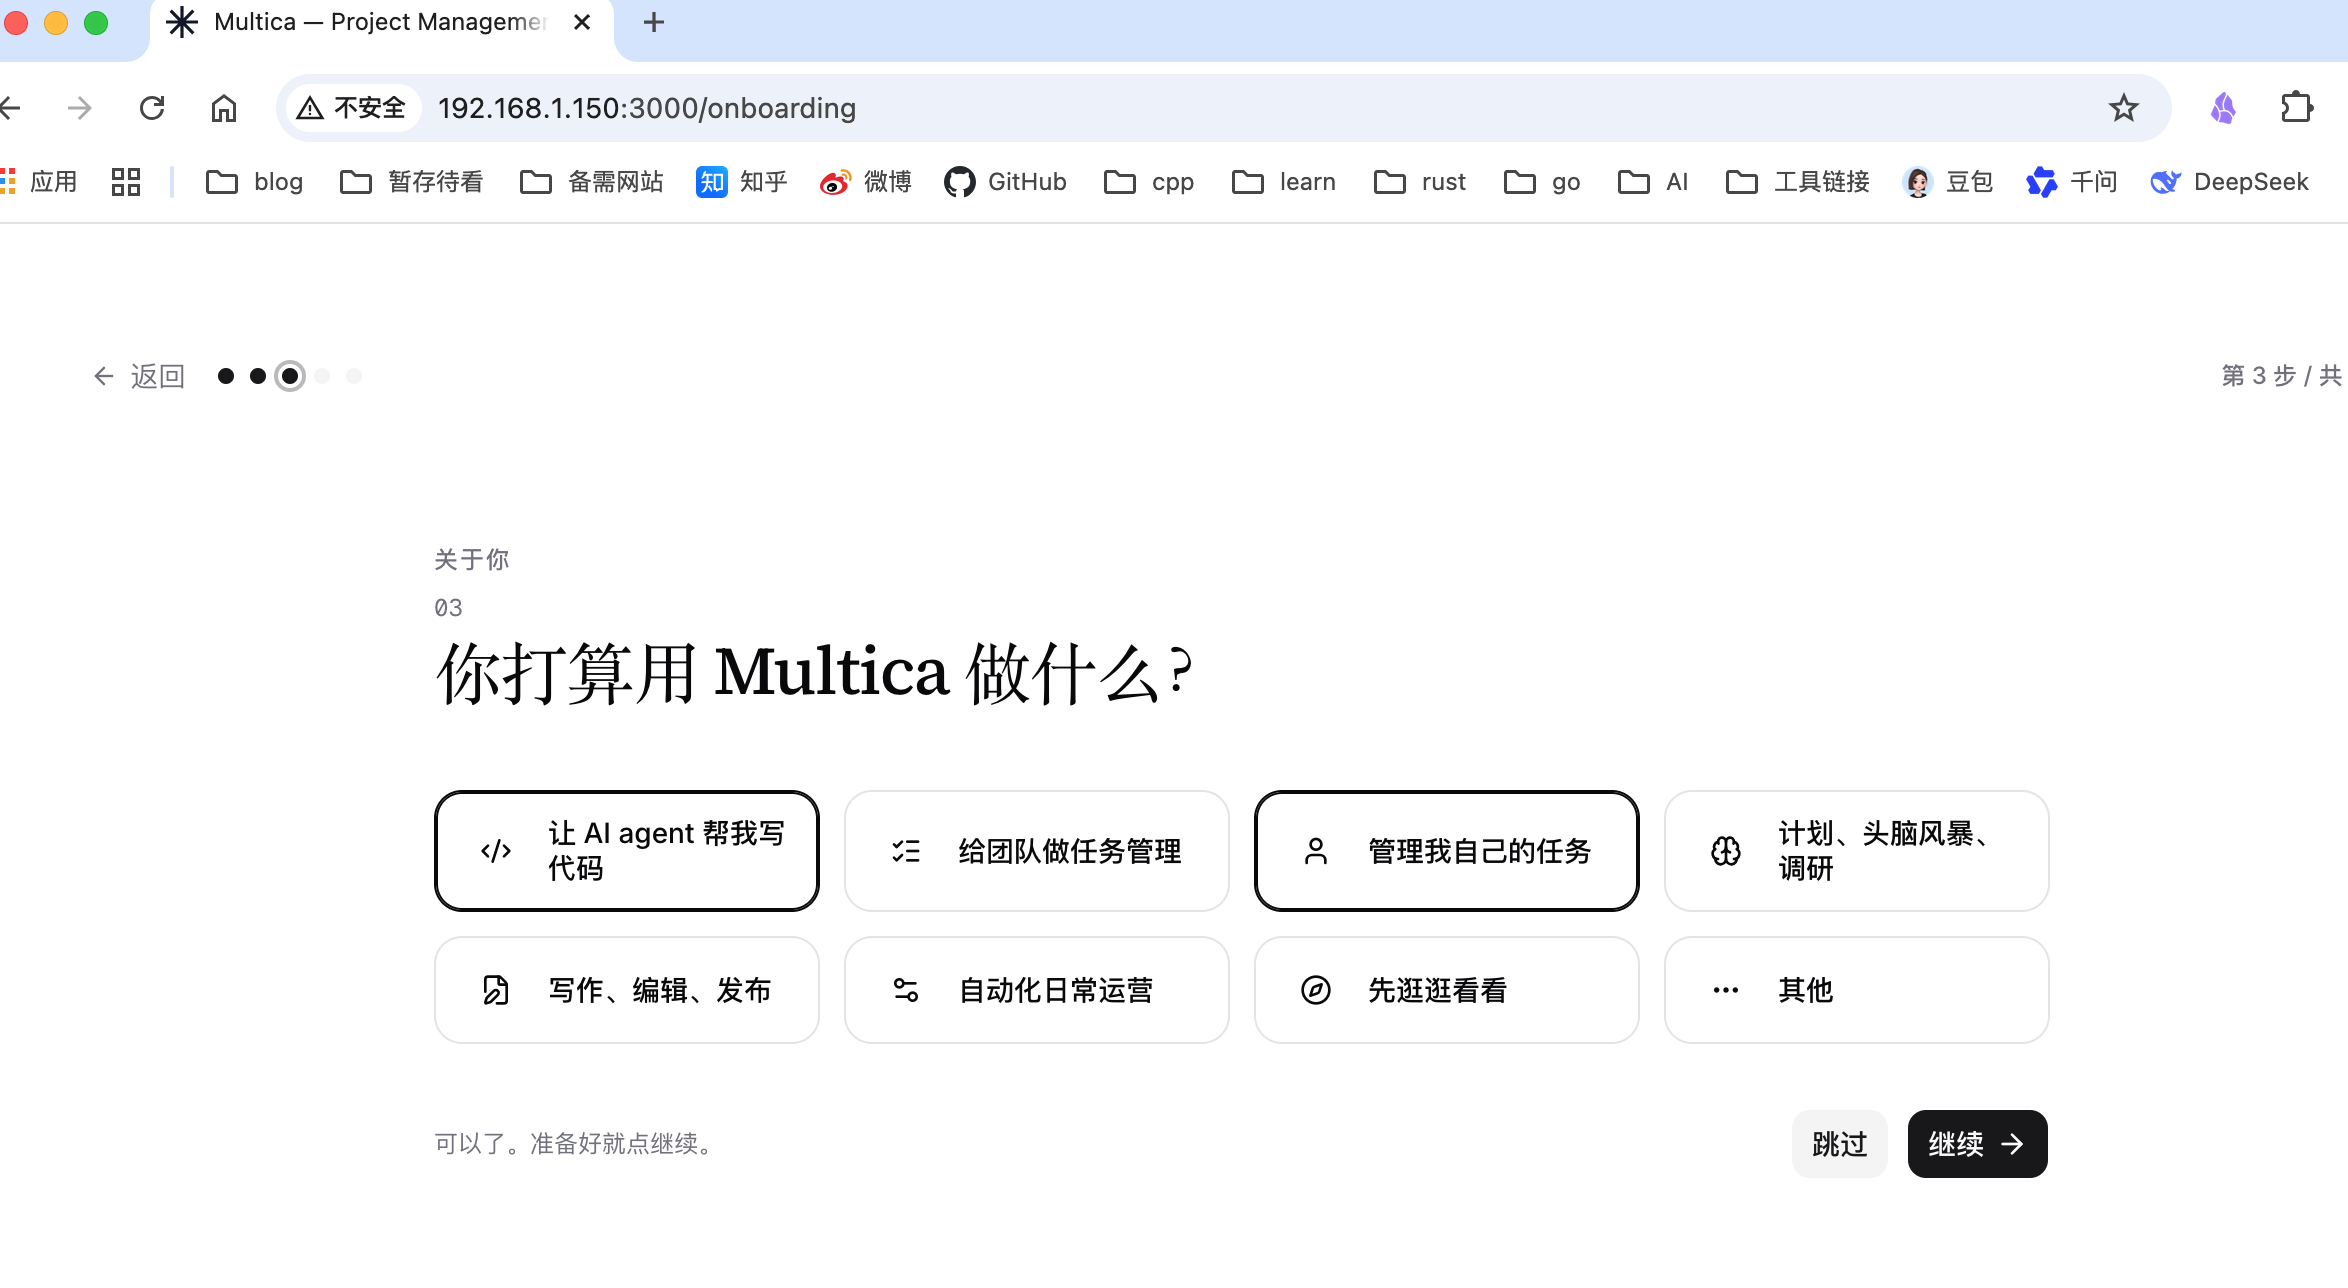Click the macOS green fullscreen button
The height and width of the screenshot is (1288, 2348).
coord(96,22)
